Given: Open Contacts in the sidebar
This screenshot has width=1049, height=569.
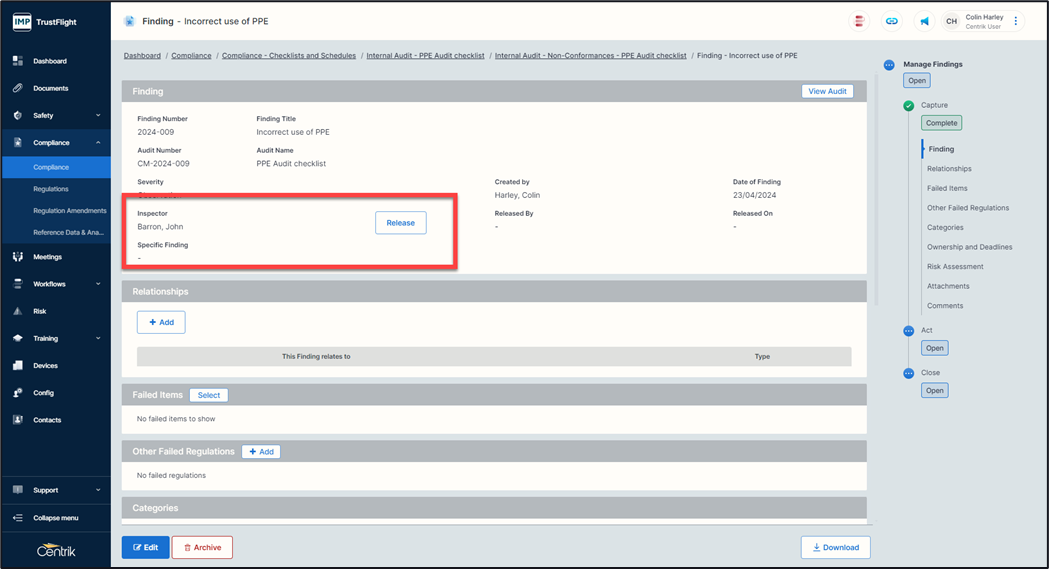Looking at the screenshot, I should coord(47,420).
